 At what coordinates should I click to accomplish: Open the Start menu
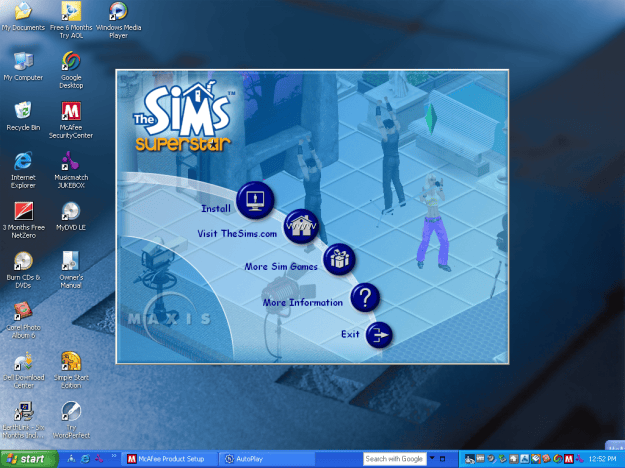29,459
